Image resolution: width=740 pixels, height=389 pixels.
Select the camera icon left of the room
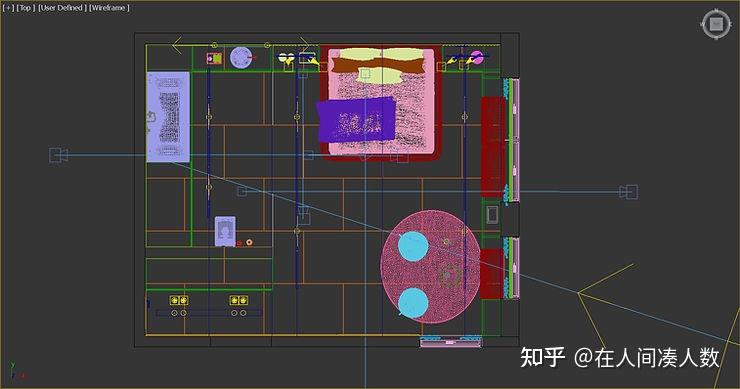tap(59, 155)
